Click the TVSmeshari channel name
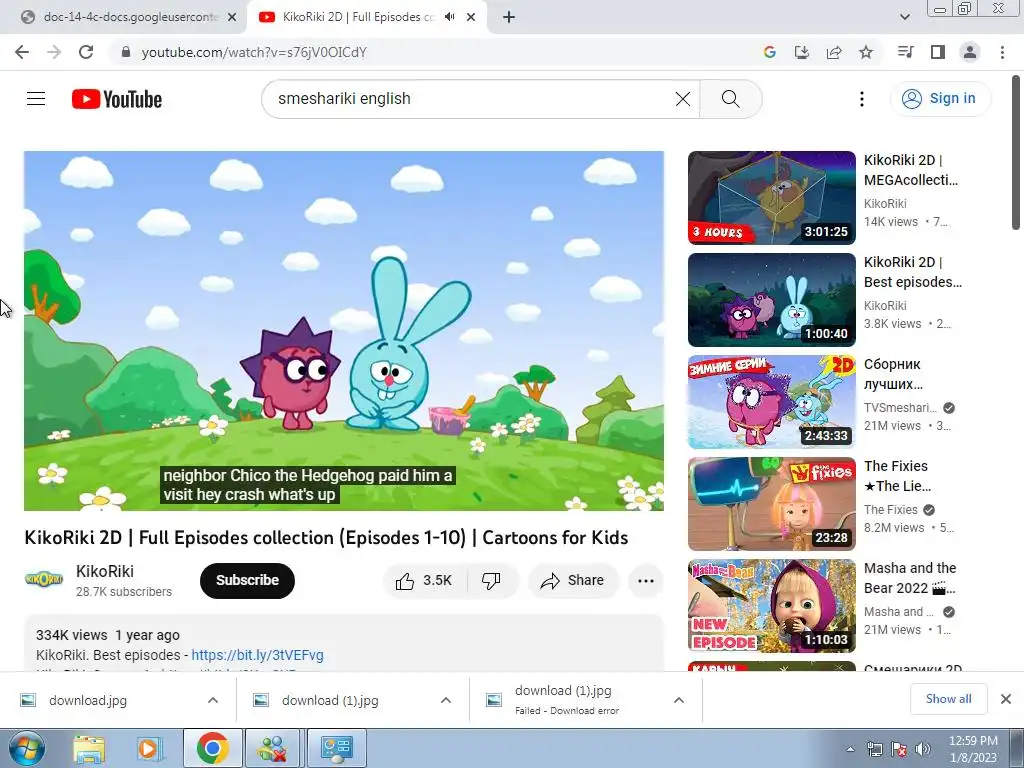The height and width of the screenshot is (768, 1024). pos(901,408)
